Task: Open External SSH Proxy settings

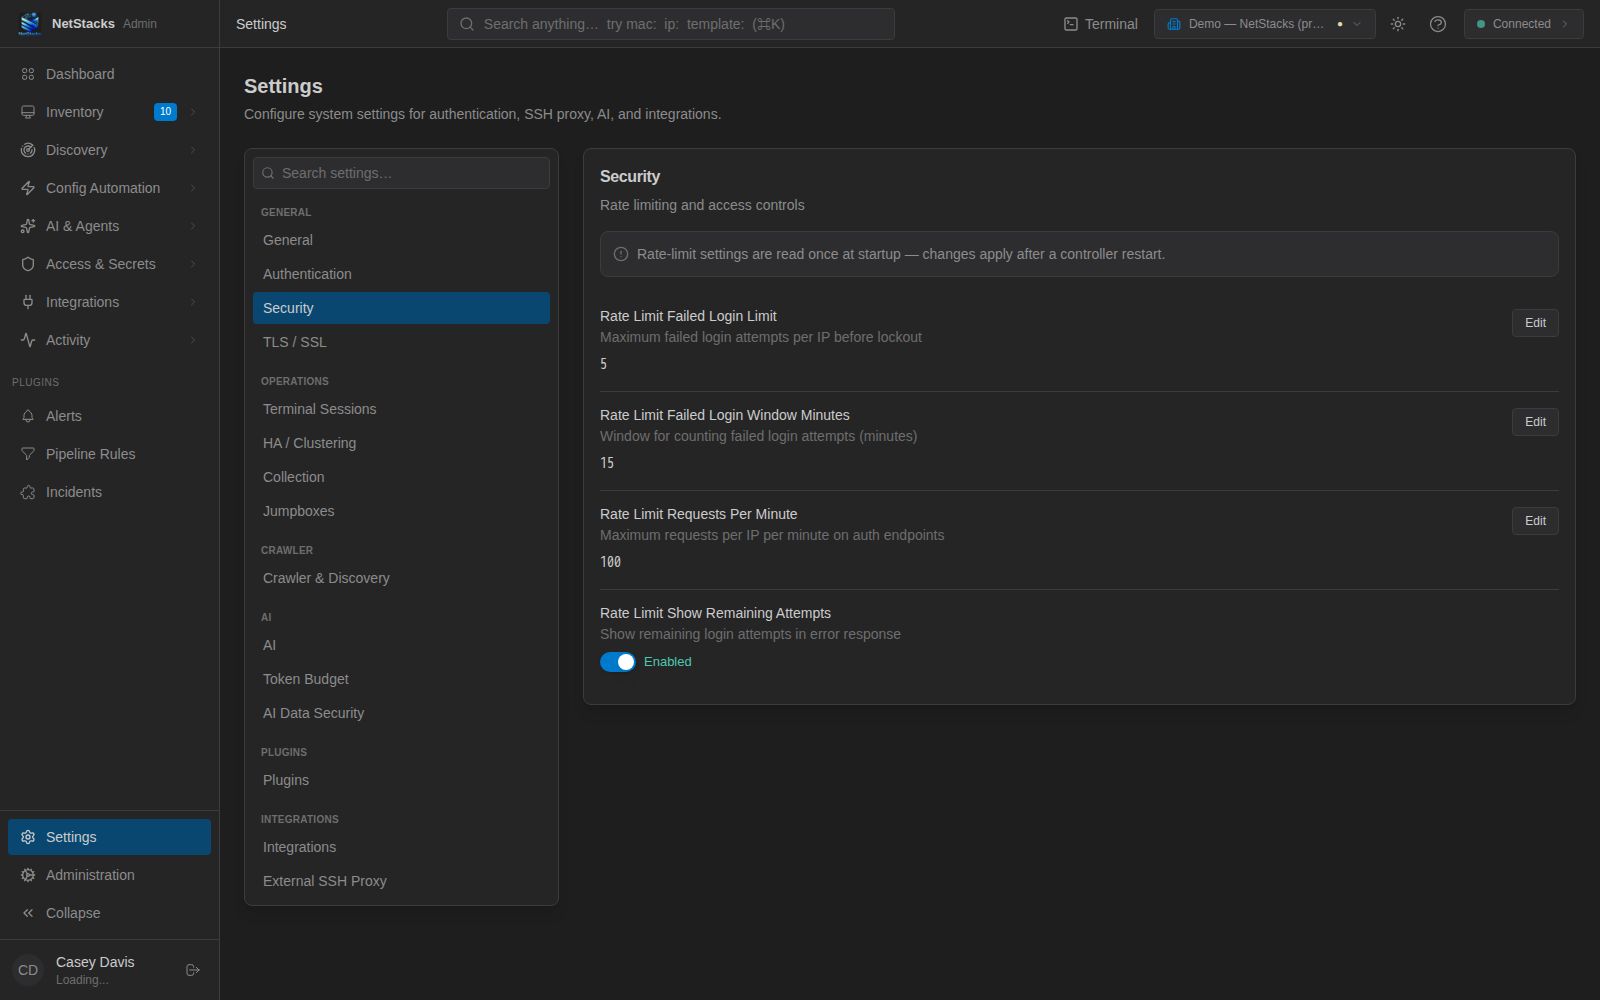Action: pos(401,881)
